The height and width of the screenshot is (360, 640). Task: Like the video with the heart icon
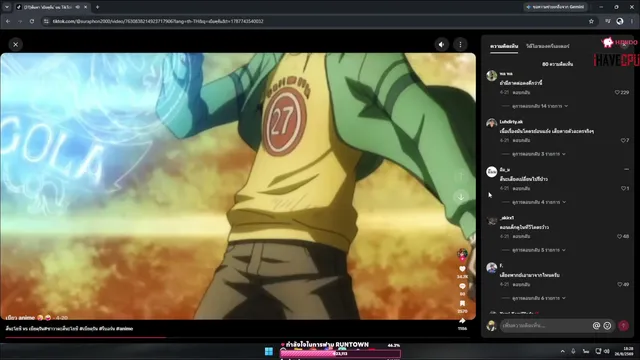click(x=462, y=269)
